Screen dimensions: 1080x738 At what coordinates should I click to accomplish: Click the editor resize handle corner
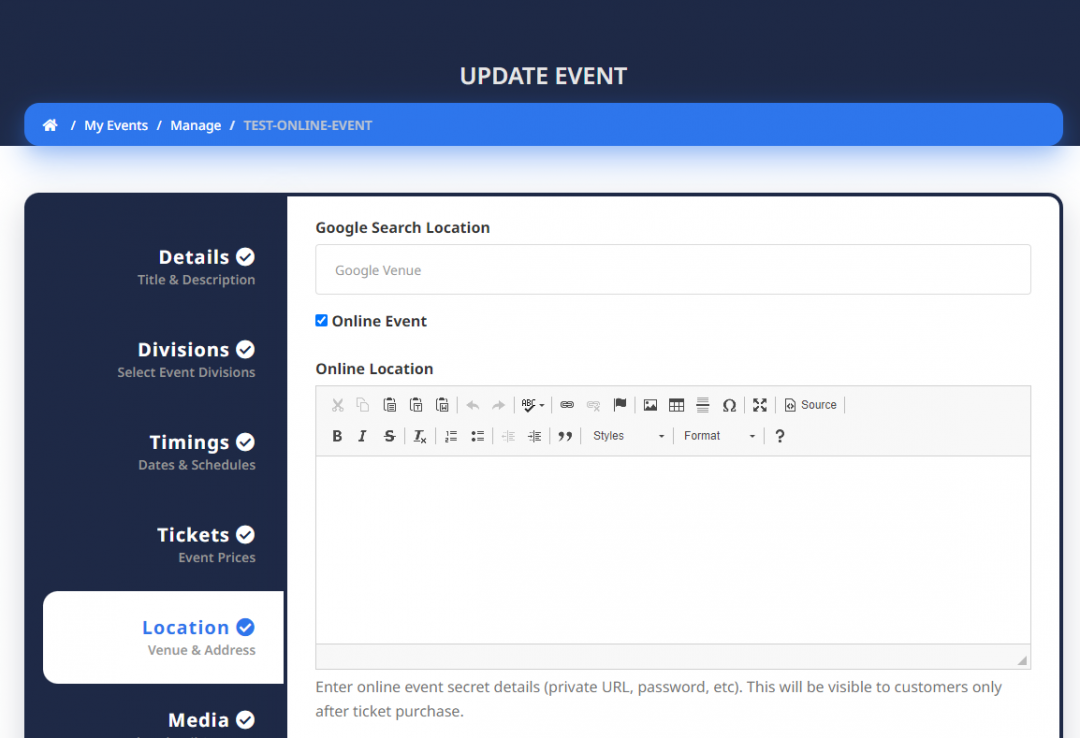coord(1022,660)
